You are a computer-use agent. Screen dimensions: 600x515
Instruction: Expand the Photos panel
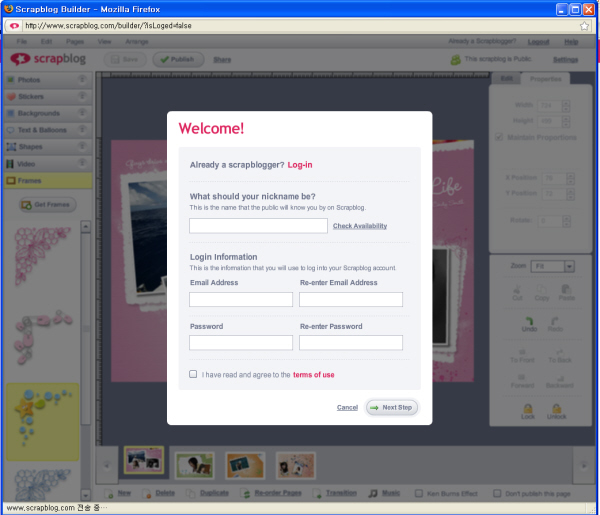tap(48, 80)
